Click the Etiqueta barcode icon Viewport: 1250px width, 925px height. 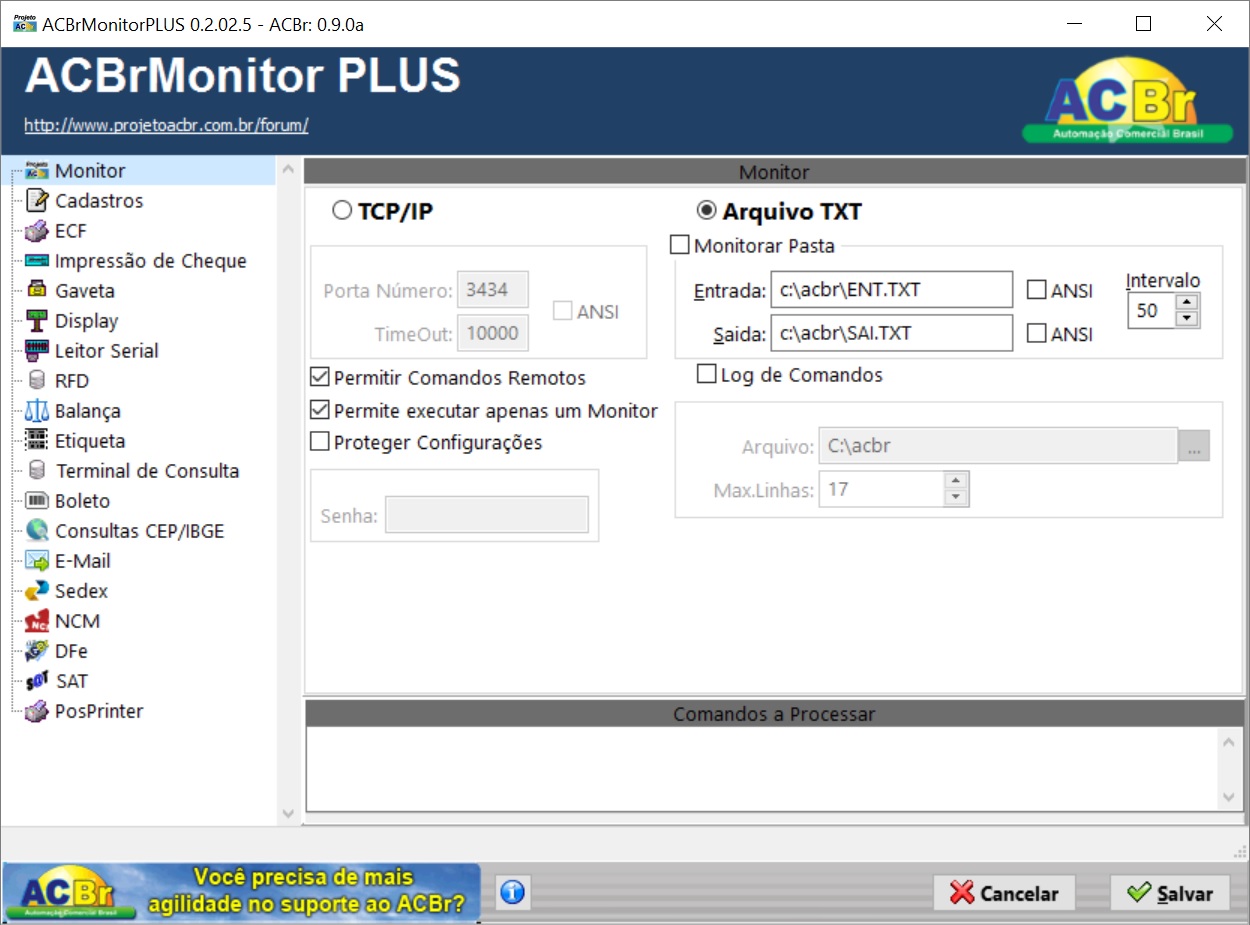[37, 441]
